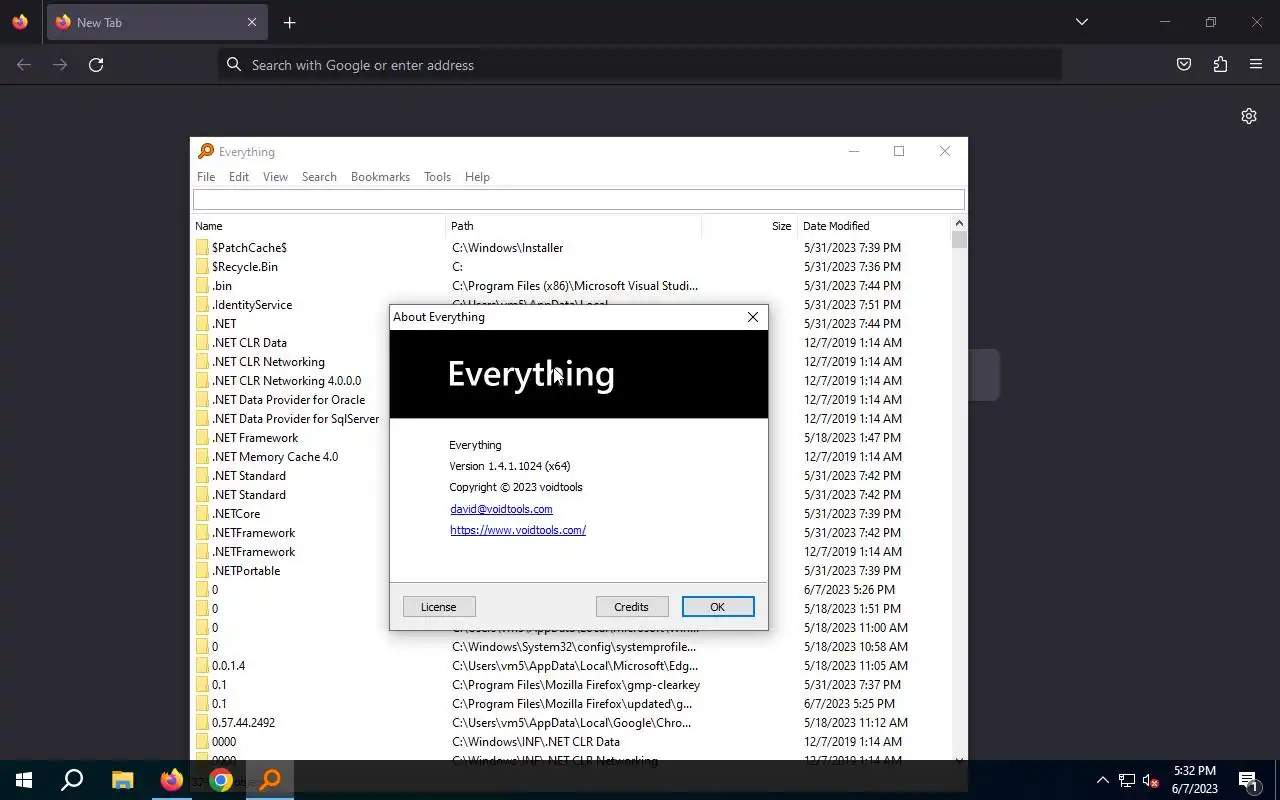Open the Help menu in Everything
The width and height of the screenshot is (1280, 800).
pyautogui.click(x=477, y=177)
